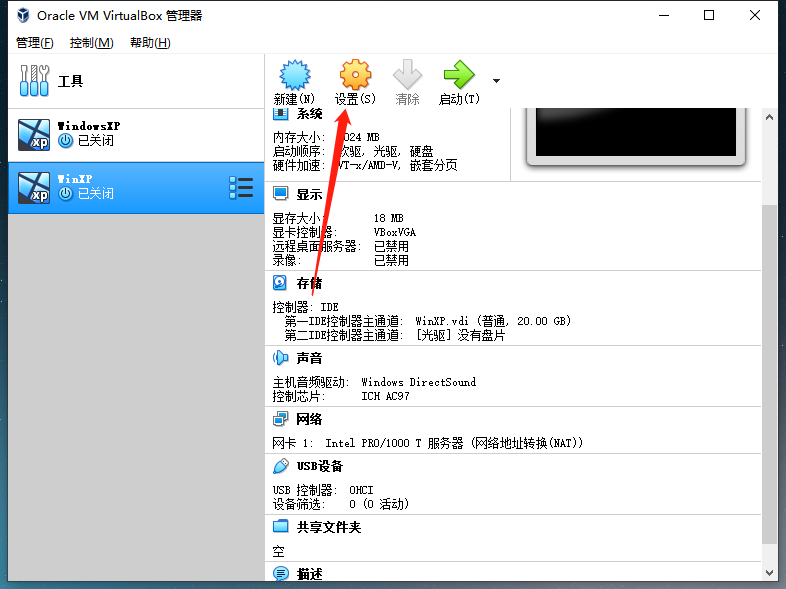This screenshot has width=786, height=589.
Task: Click the USB plug icon
Action: point(281,466)
